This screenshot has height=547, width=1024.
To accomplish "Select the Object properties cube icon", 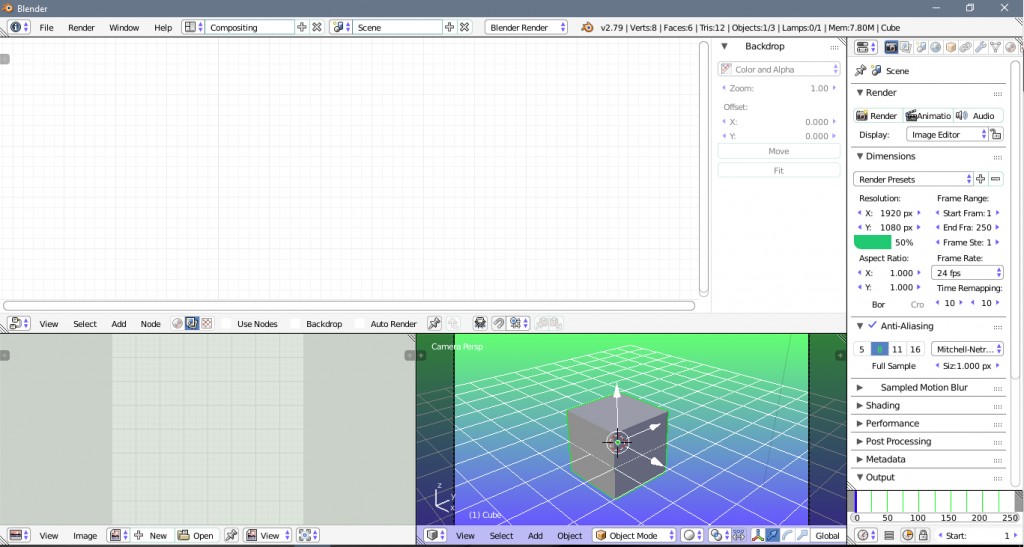I will (950, 47).
